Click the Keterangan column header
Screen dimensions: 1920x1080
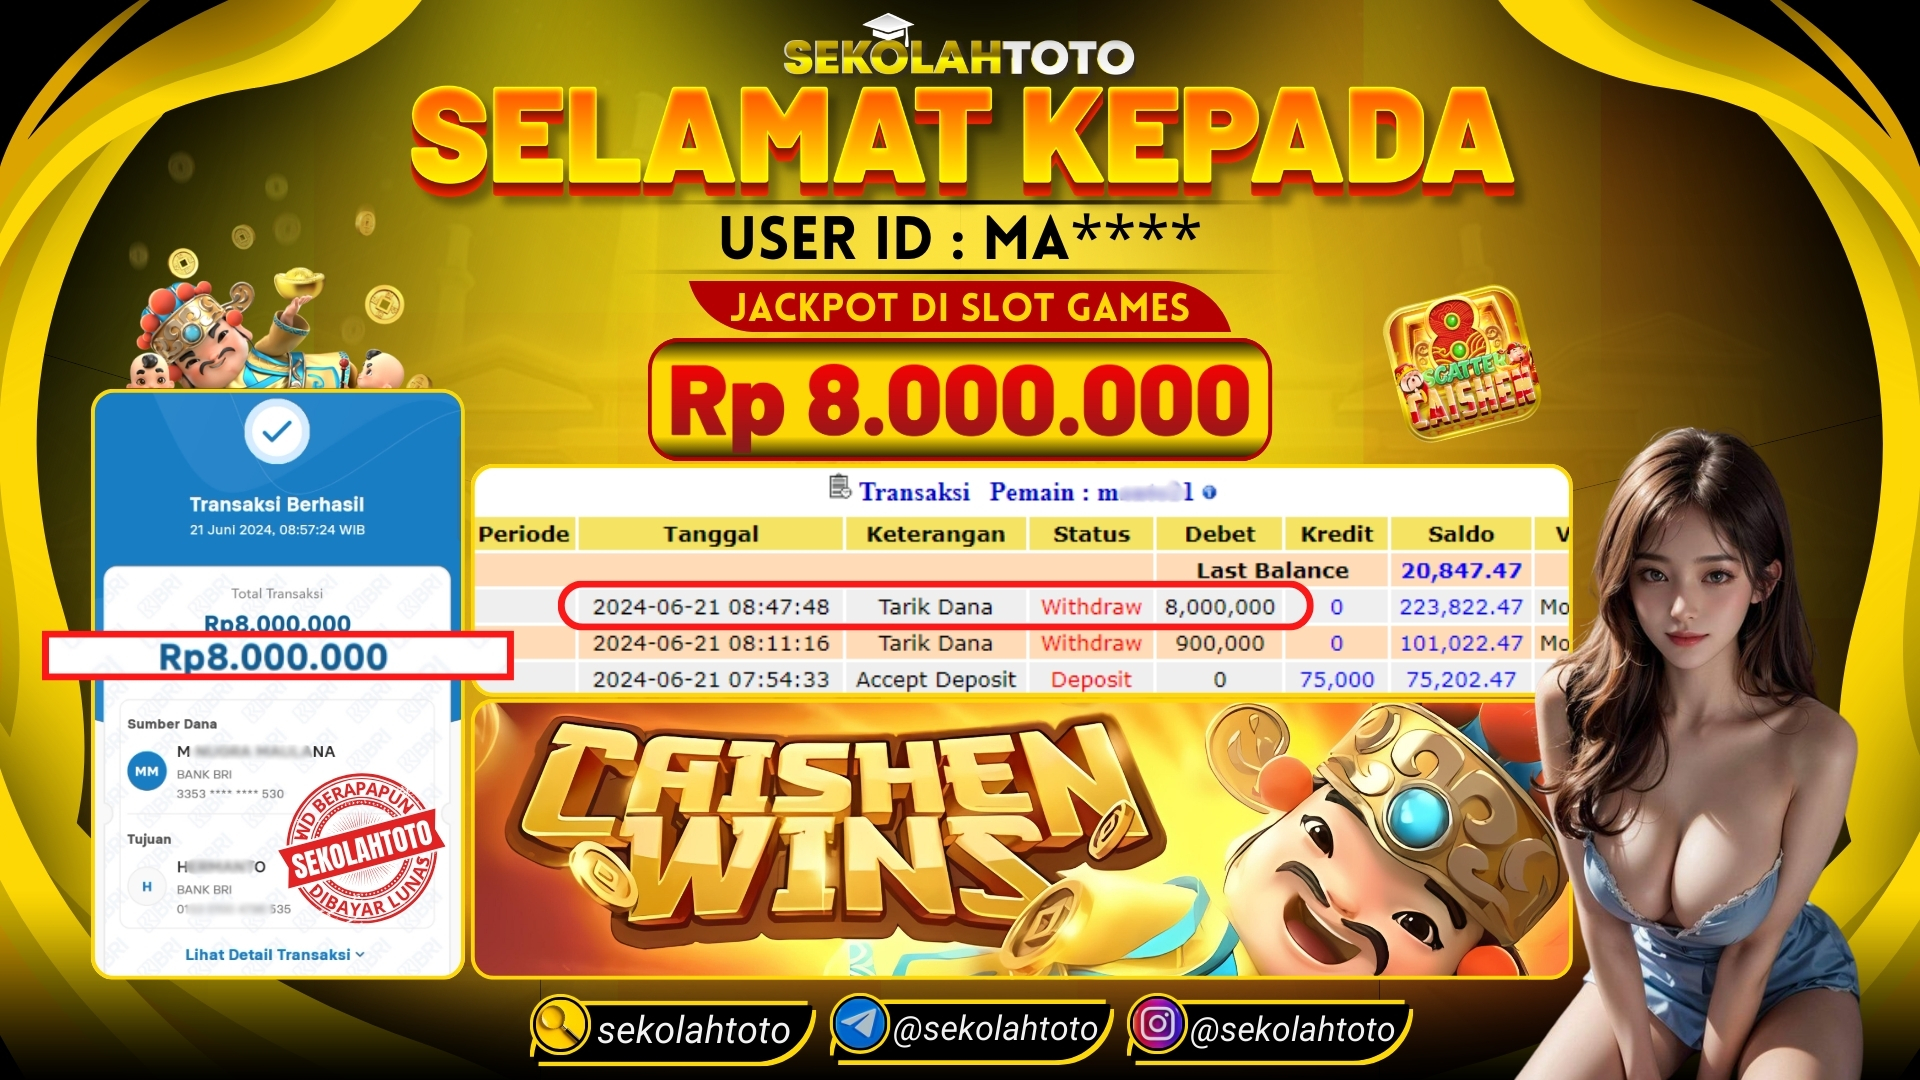click(936, 534)
